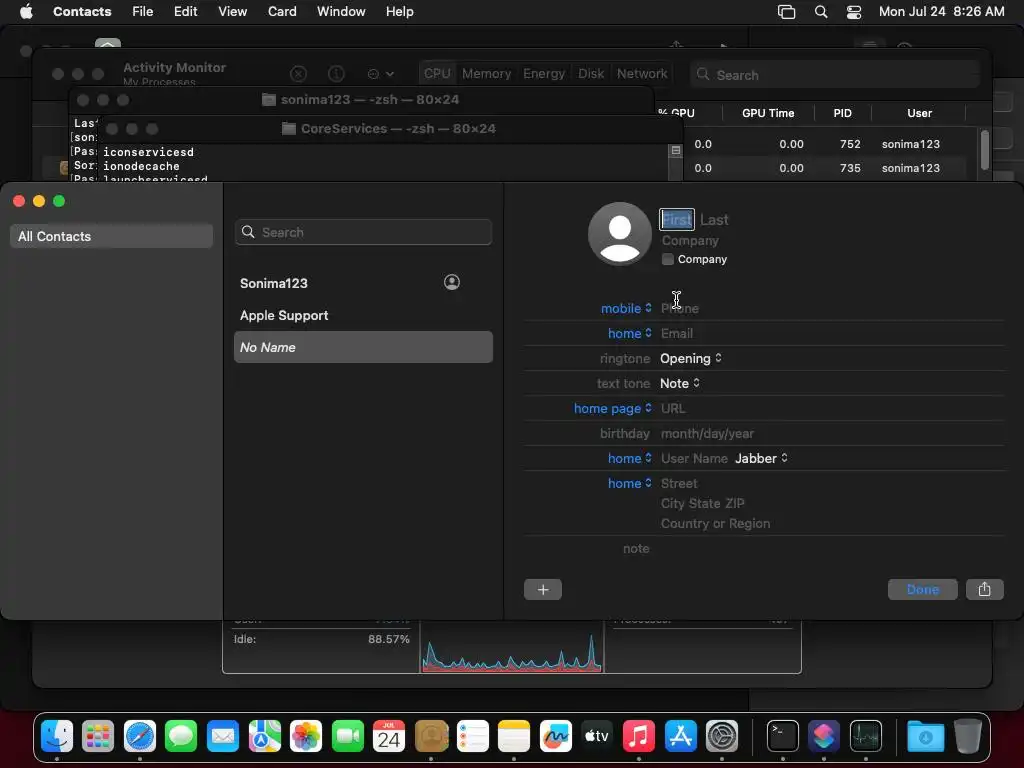Open Freeform app in dock

point(556,736)
